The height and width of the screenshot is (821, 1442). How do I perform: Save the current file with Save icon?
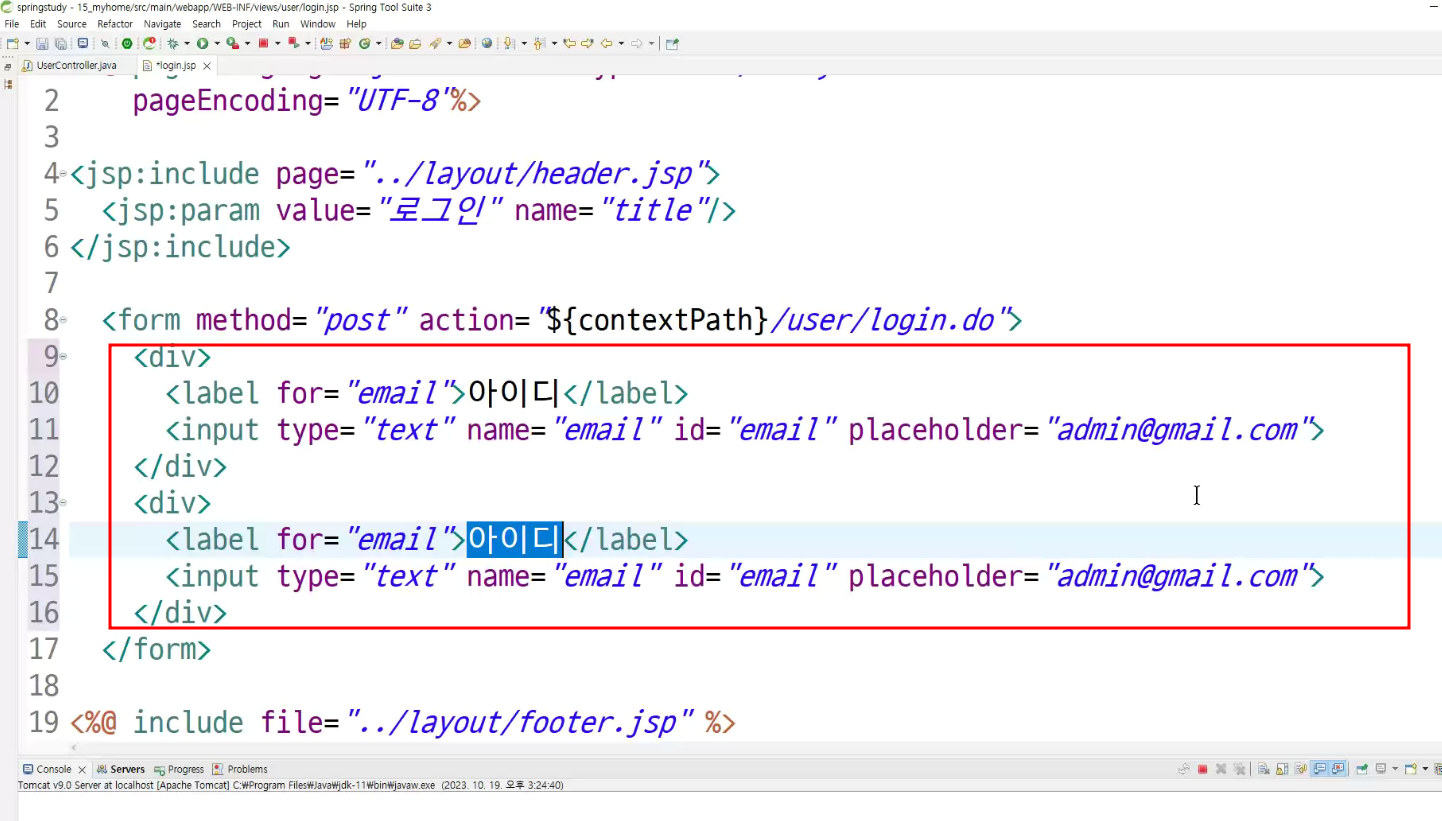pos(42,44)
